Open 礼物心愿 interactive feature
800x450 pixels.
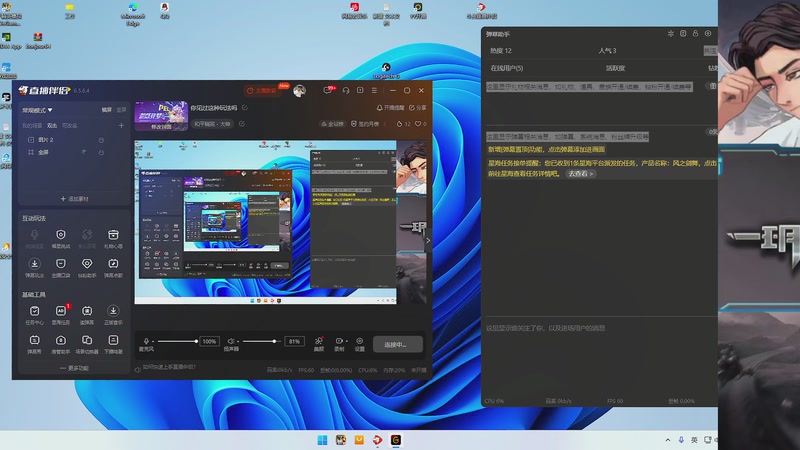pos(113,238)
